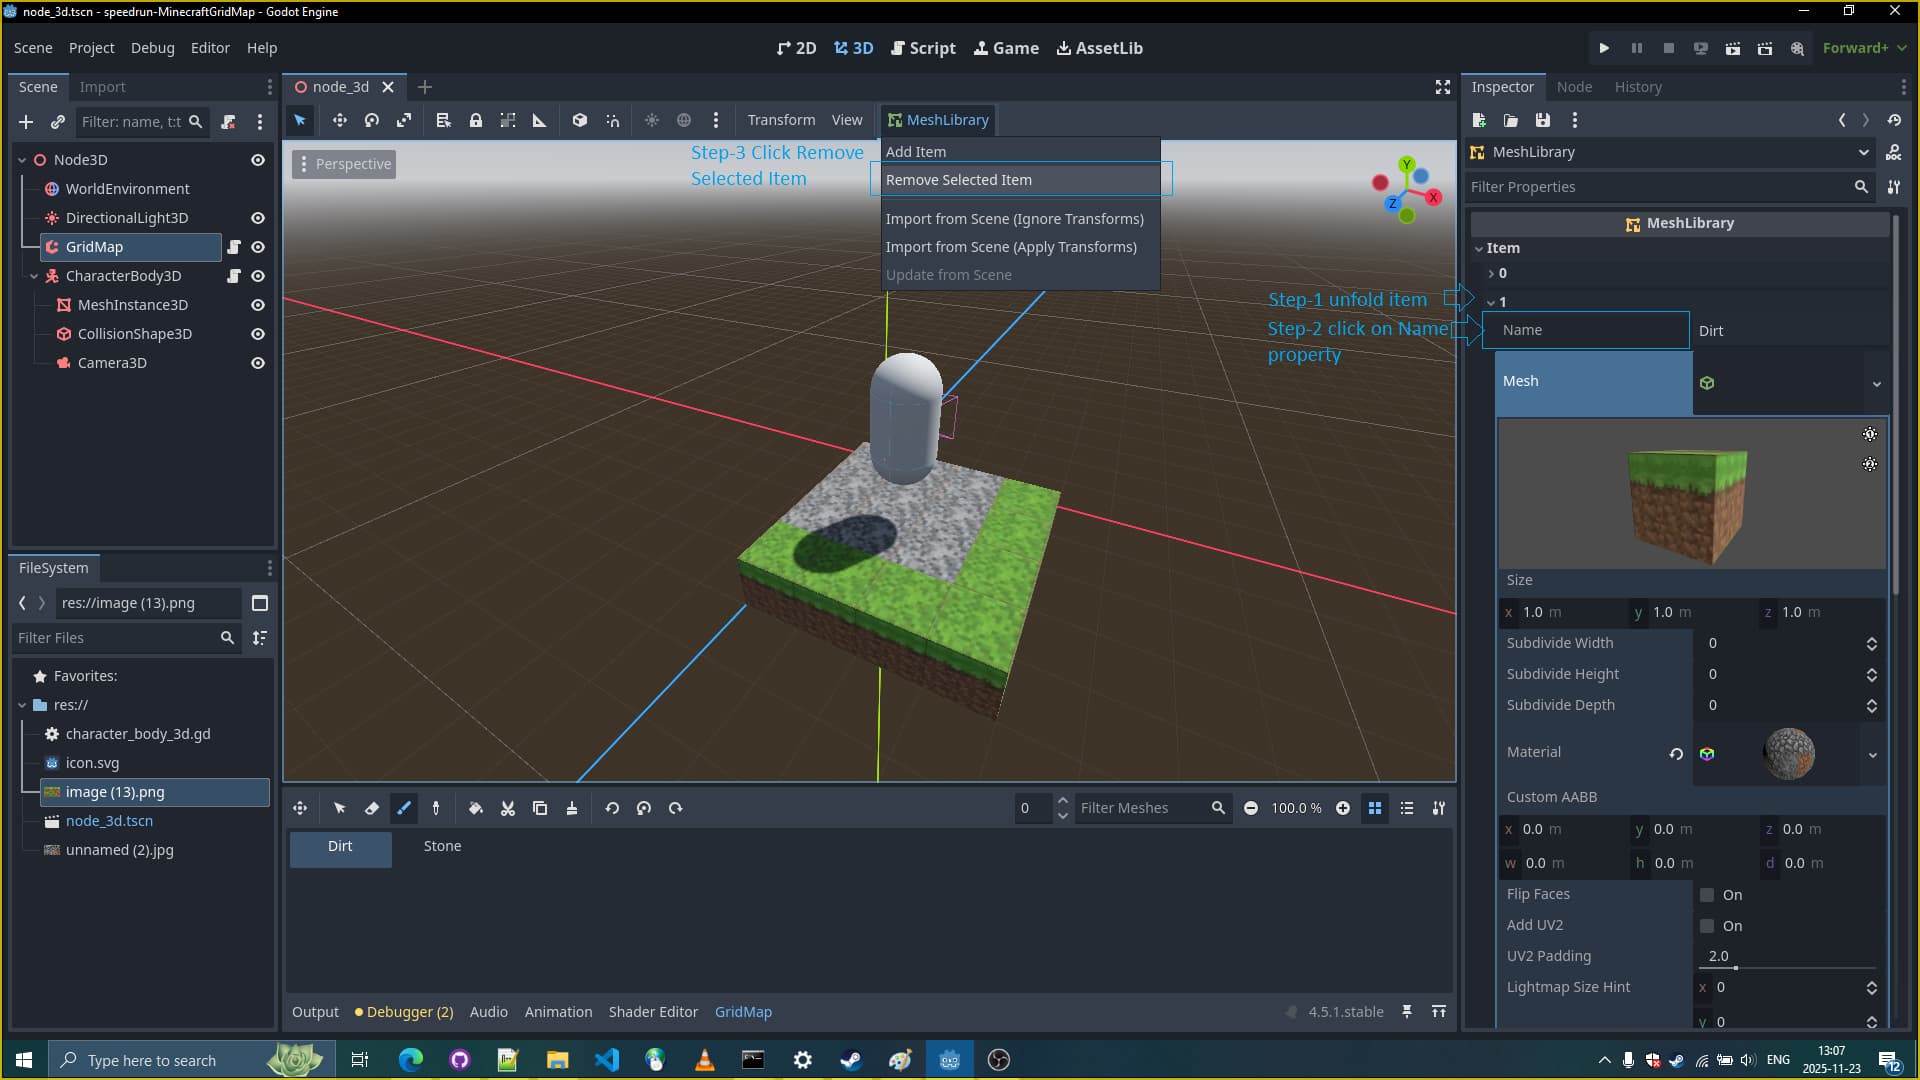
Task: Select the Move mode tool icon
Action: click(340, 120)
